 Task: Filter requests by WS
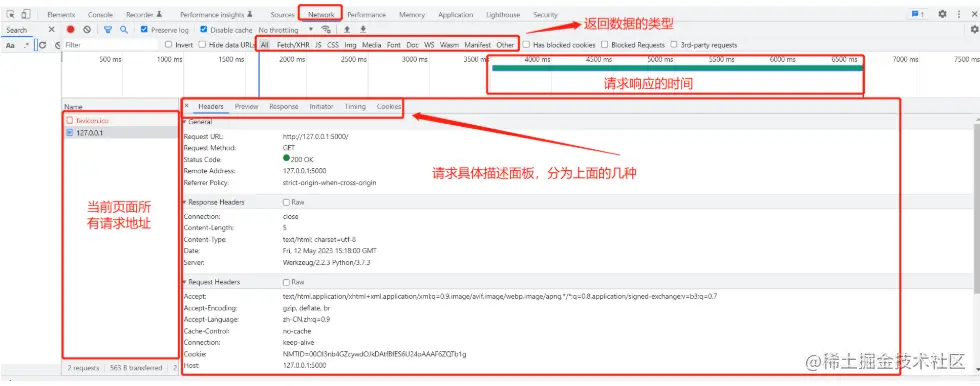429,45
